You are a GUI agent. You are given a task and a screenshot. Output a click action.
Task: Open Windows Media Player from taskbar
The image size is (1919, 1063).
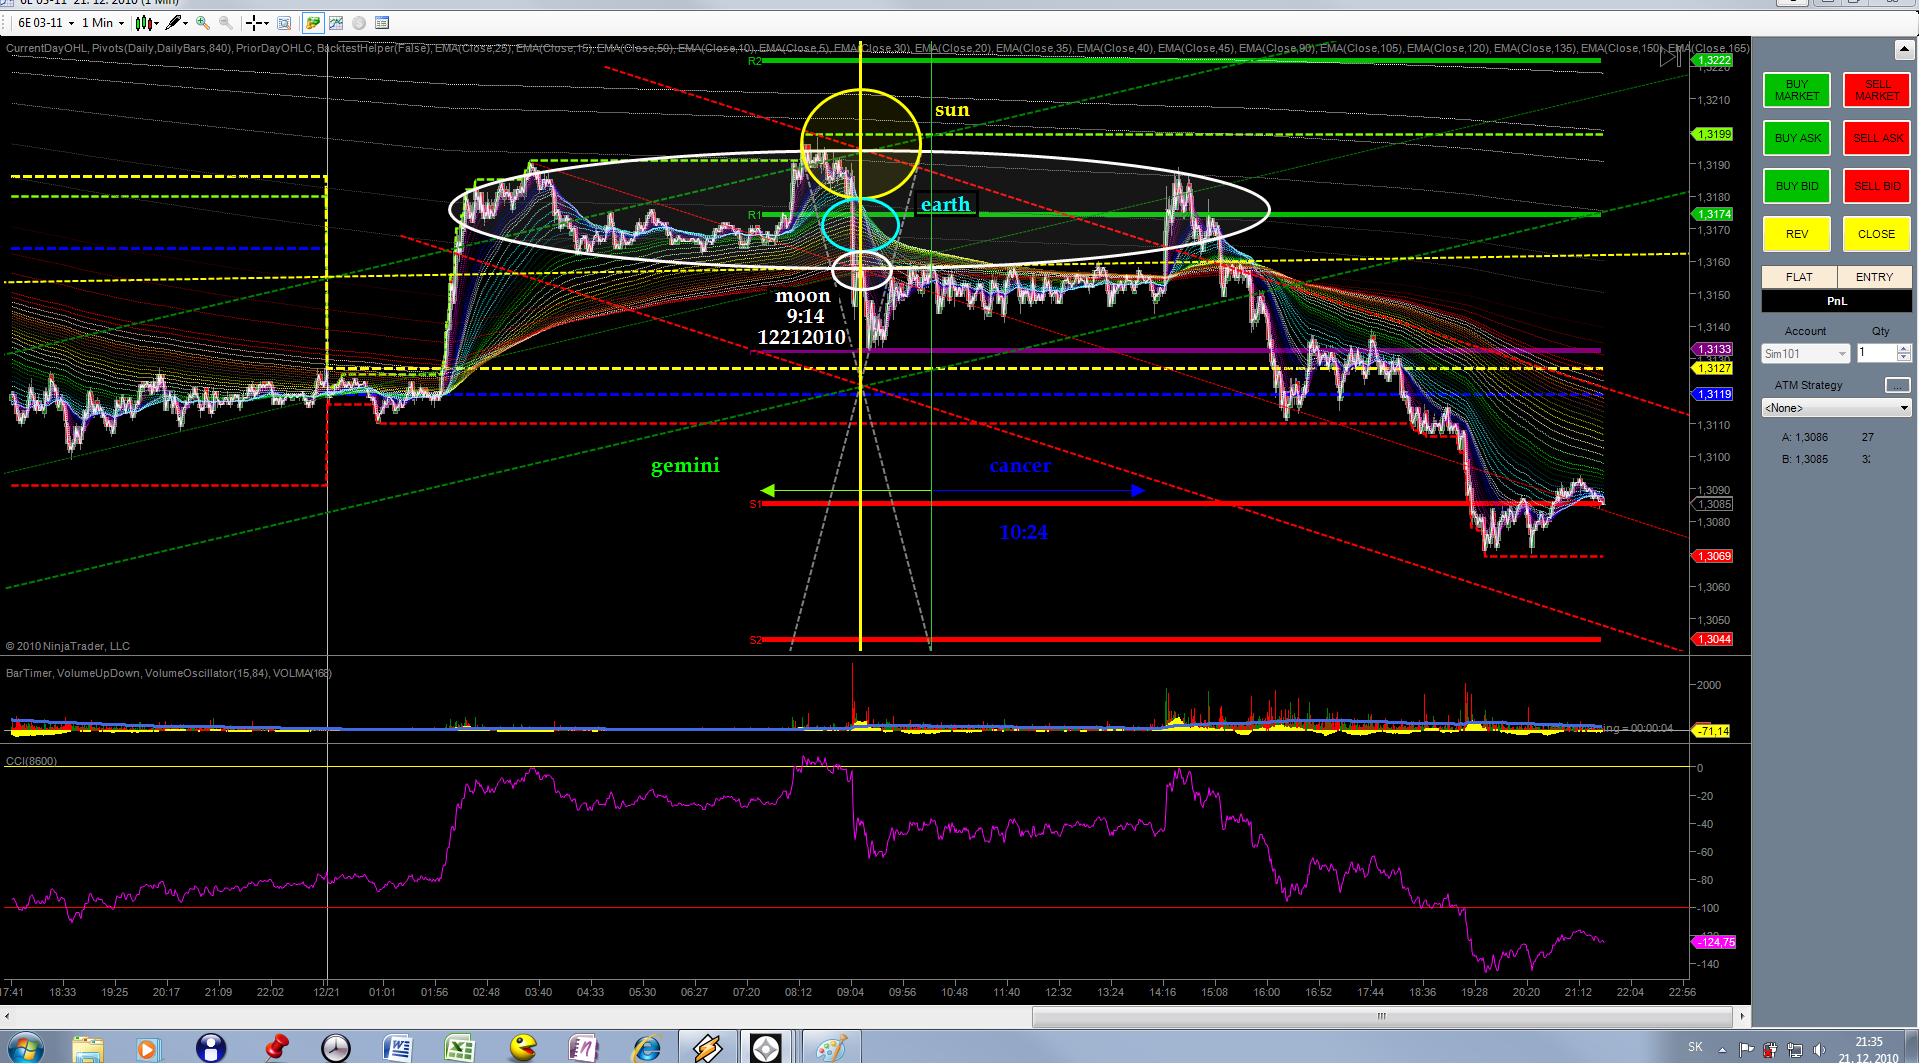[x=147, y=1048]
